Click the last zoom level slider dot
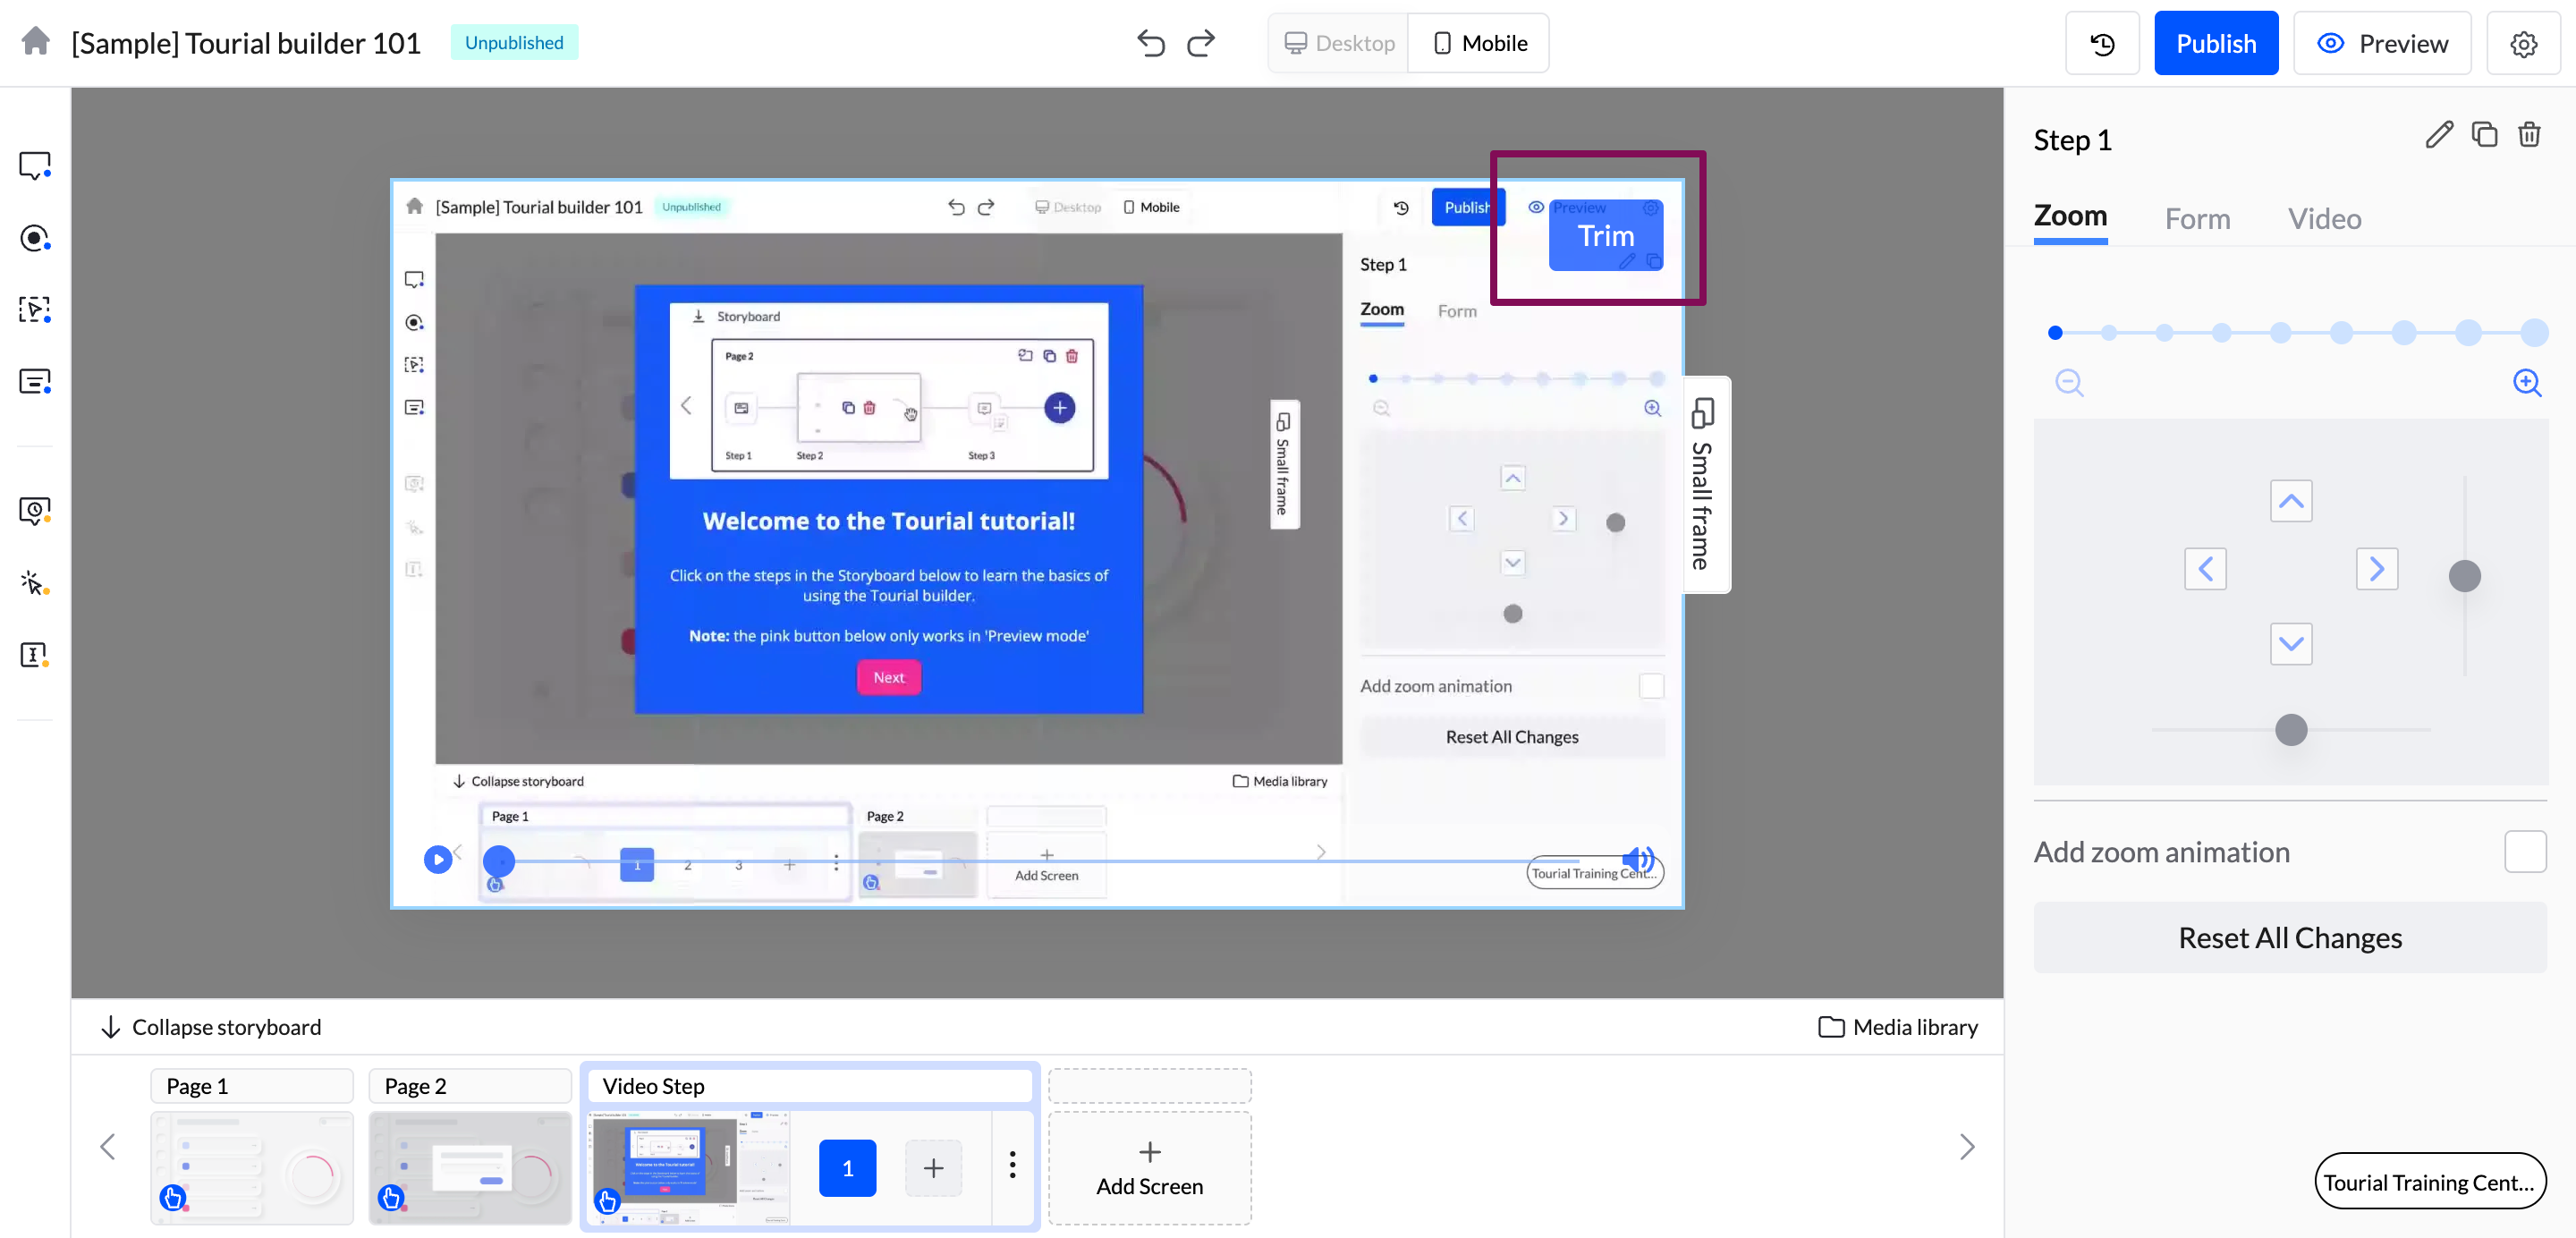2576x1238 pixels. (2533, 333)
